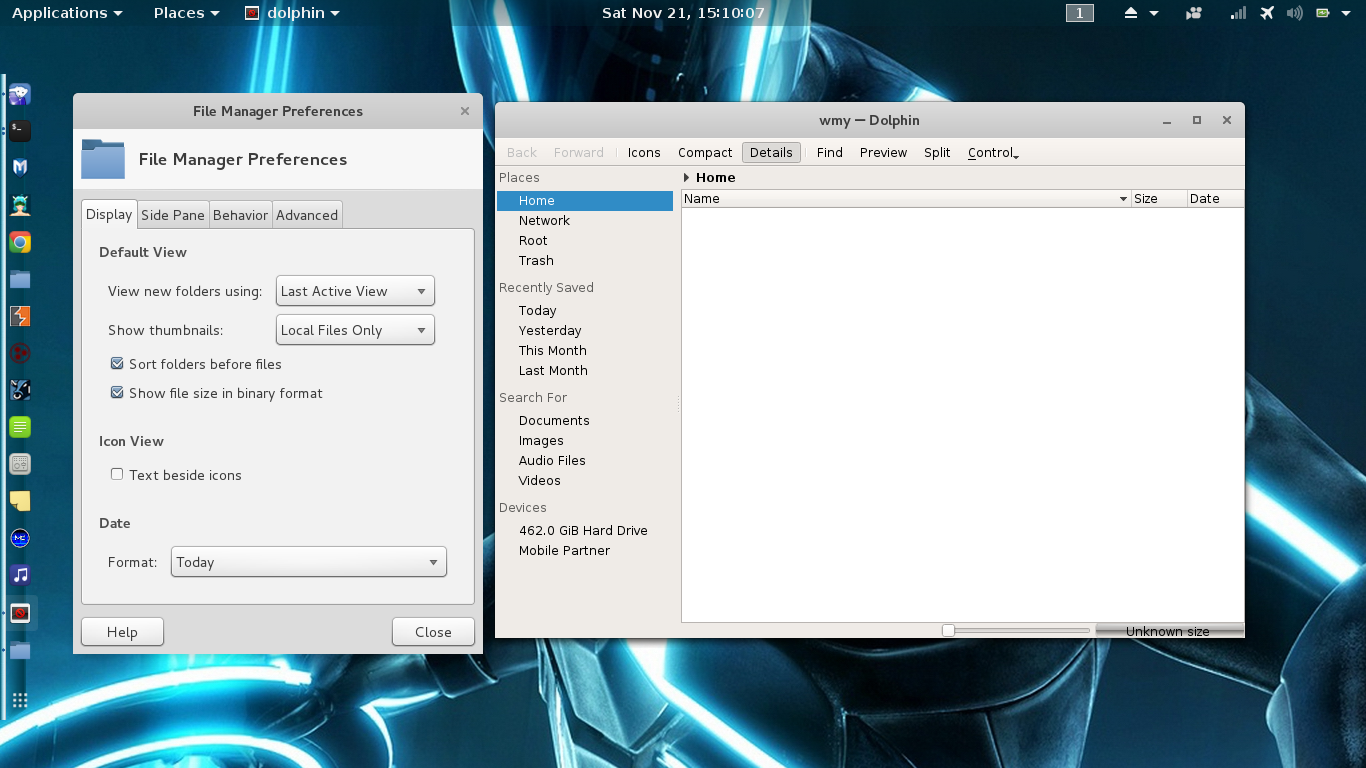Enable Text beside icons checkbox
The height and width of the screenshot is (768, 1366).
coord(117,475)
